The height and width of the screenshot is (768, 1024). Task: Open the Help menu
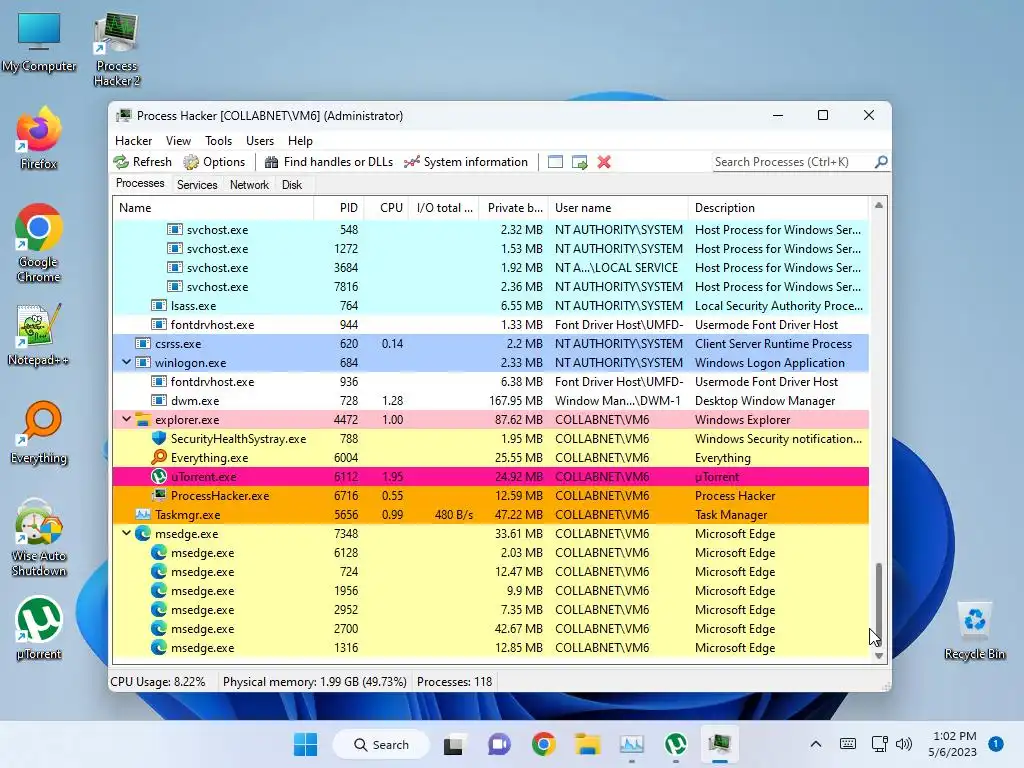click(x=300, y=140)
